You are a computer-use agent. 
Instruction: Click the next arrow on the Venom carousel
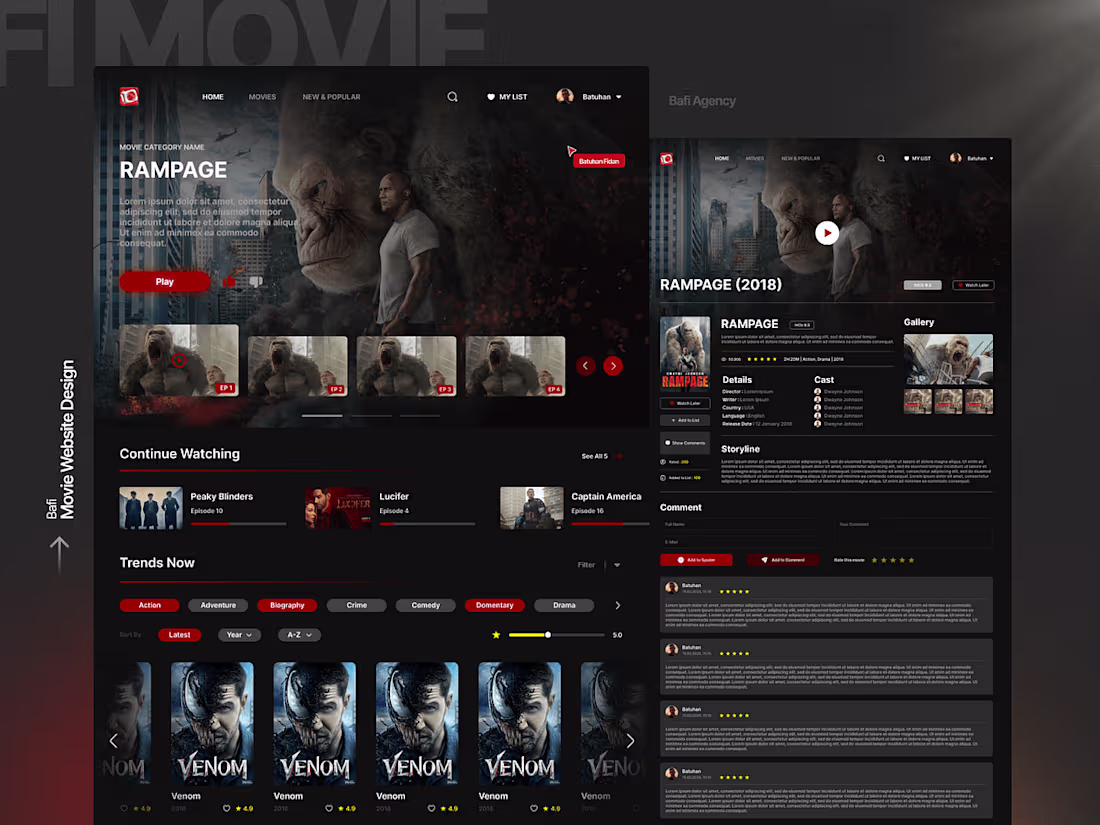click(630, 741)
